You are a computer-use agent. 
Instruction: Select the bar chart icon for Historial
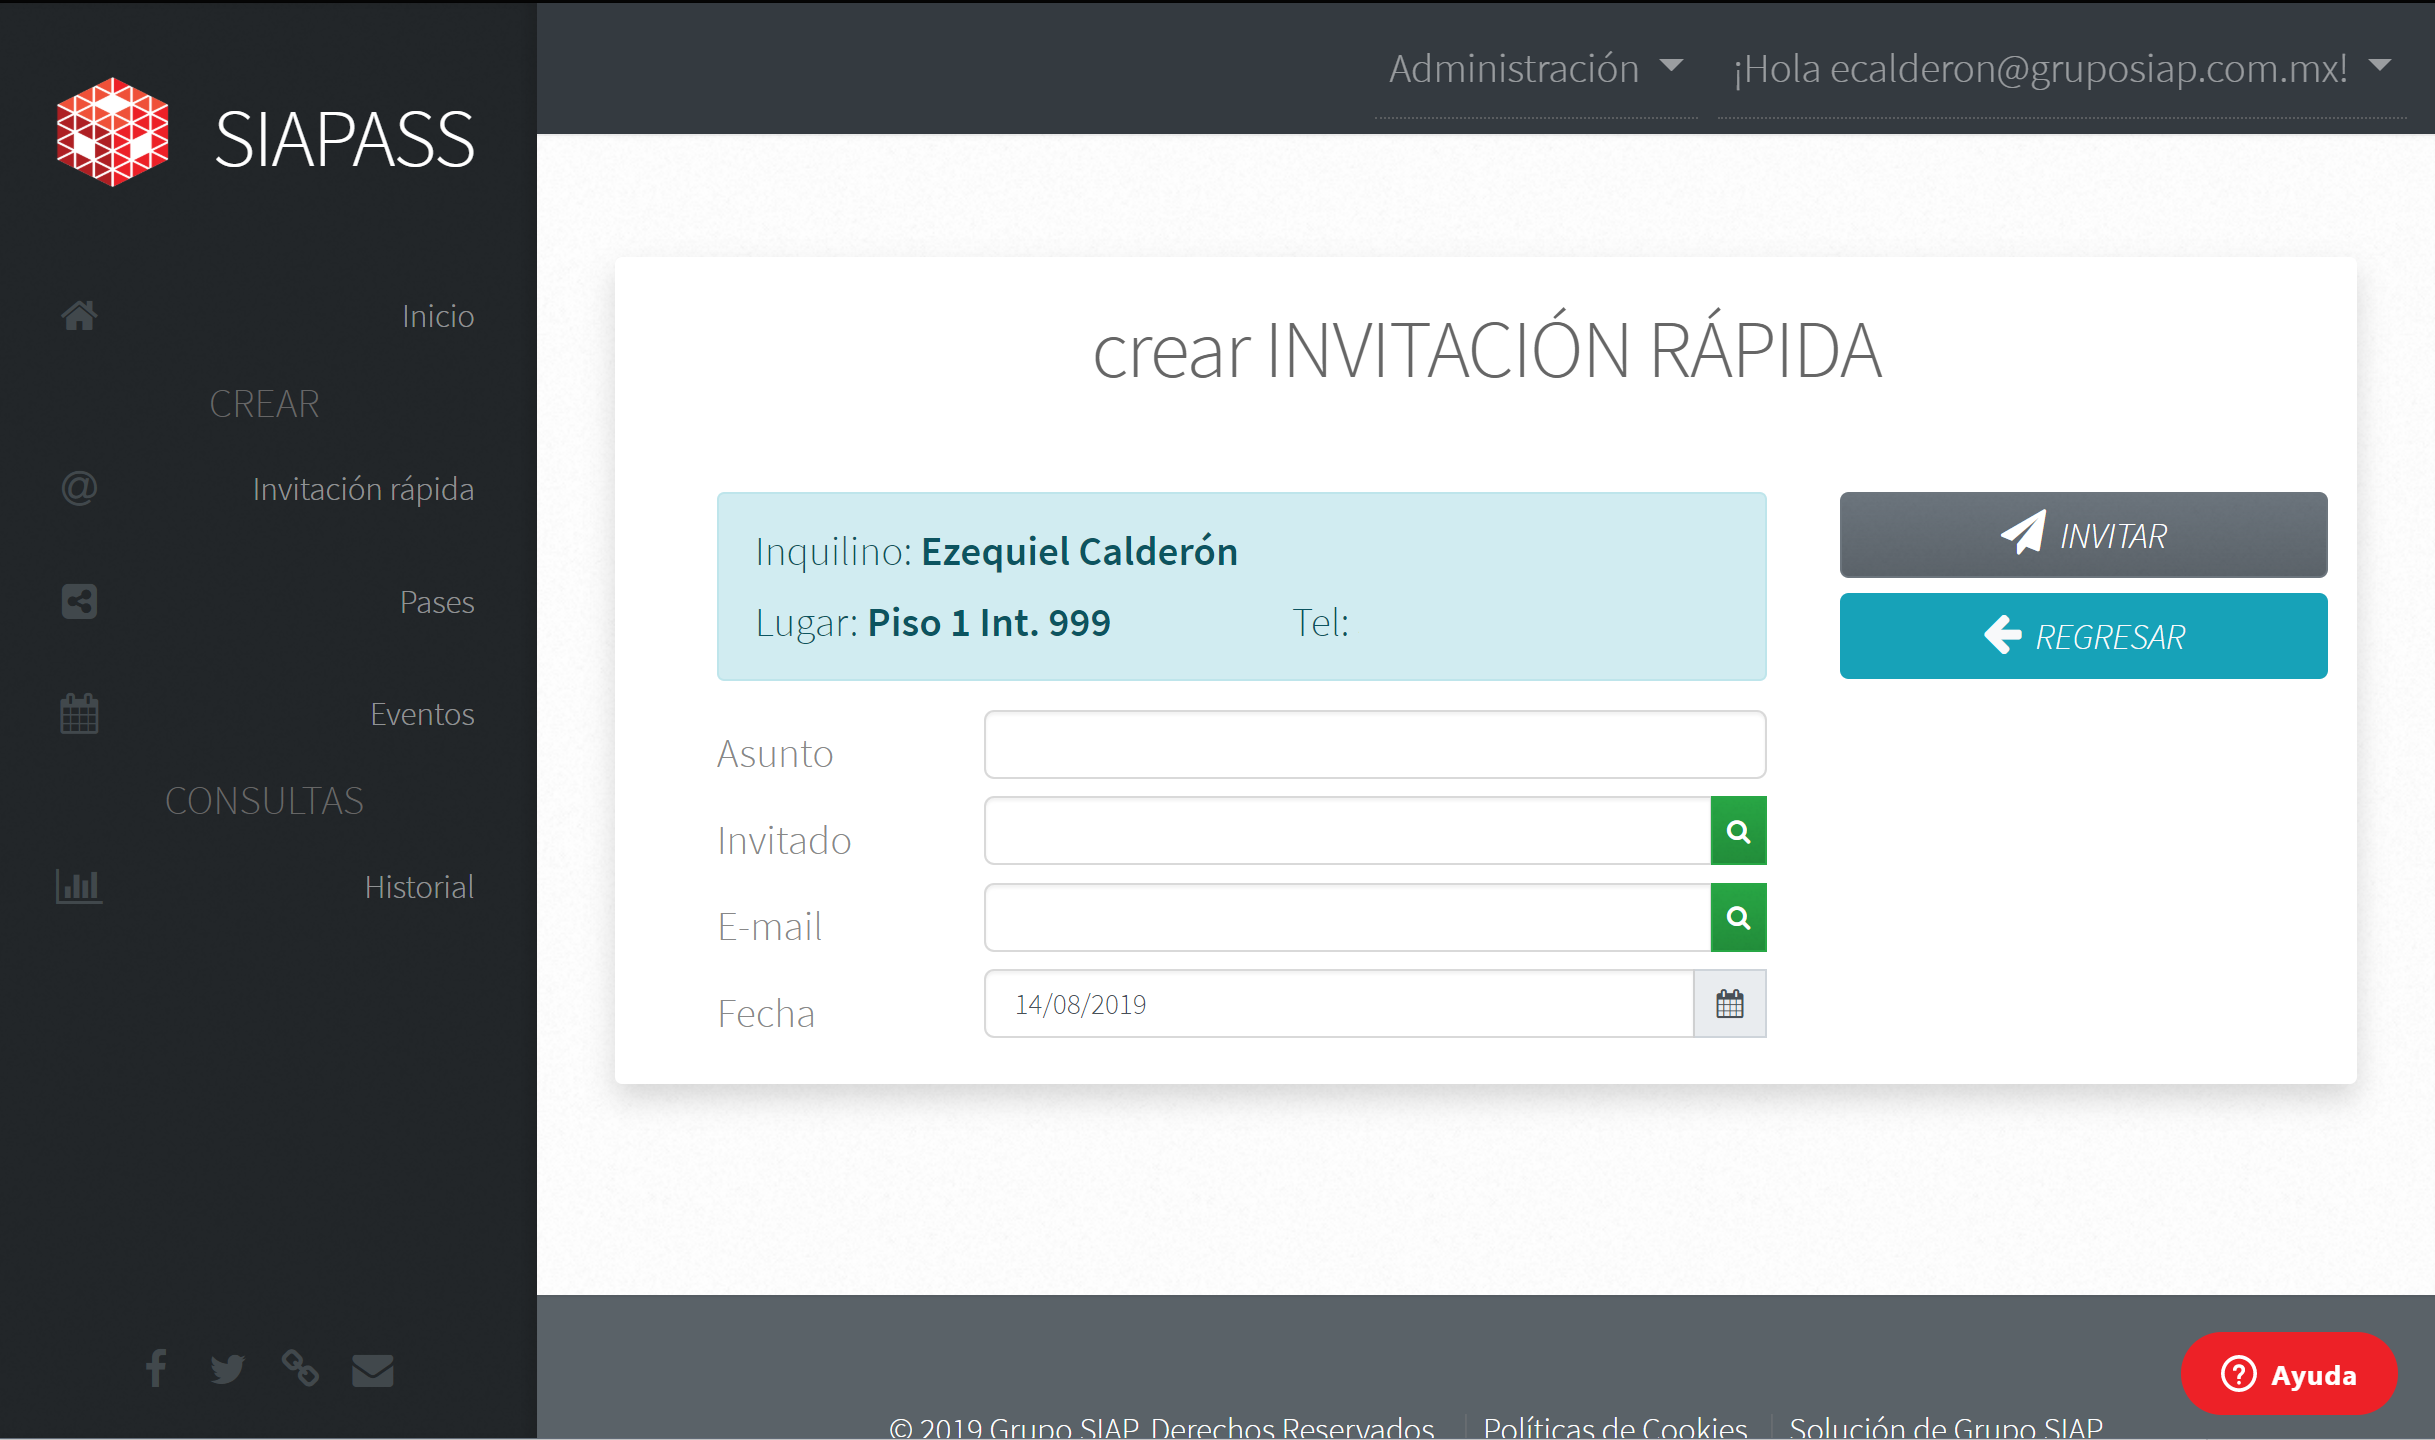coord(79,886)
